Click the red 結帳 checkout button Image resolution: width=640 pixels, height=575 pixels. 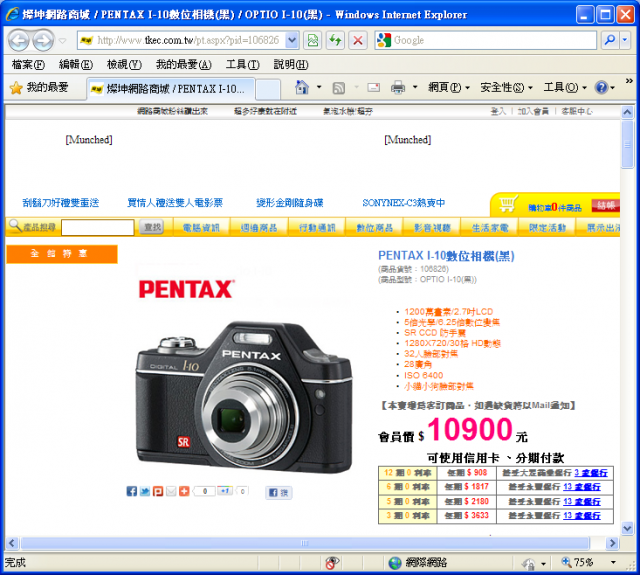(606, 205)
